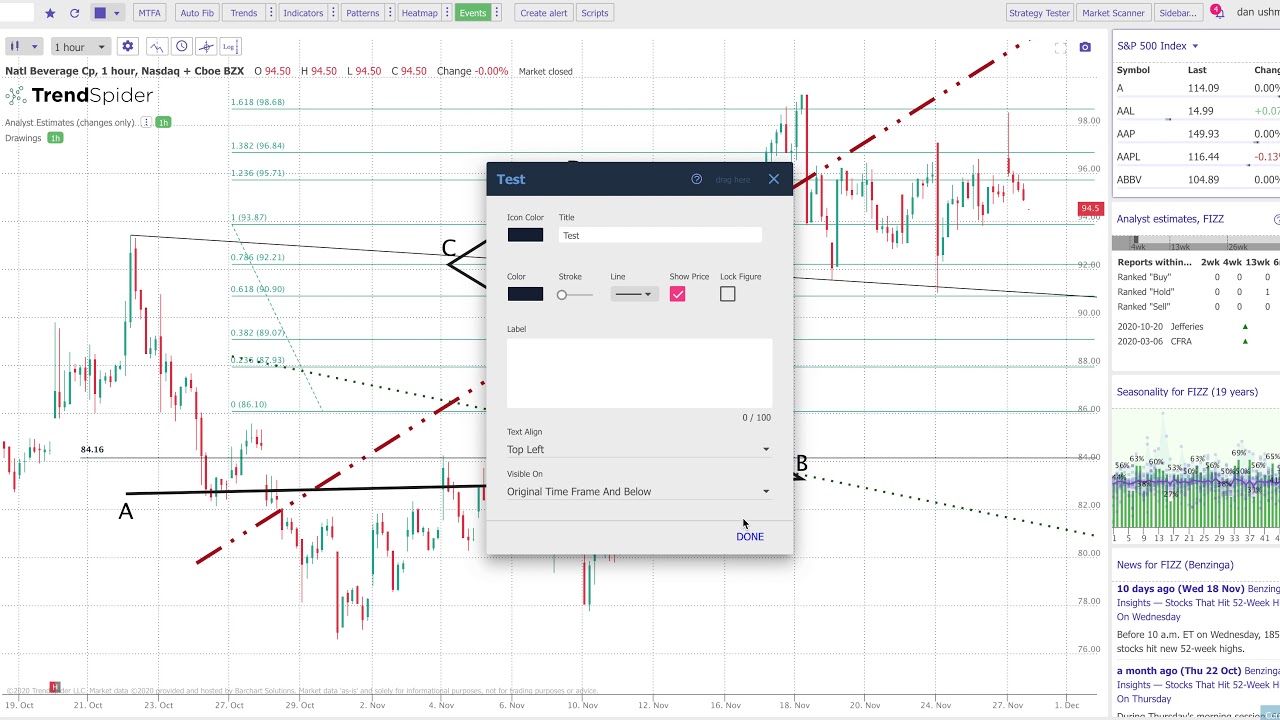The width and height of the screenshot is (1280, 720).
Task: Click the fullscreen chart icon
Action: point(1061,47)
